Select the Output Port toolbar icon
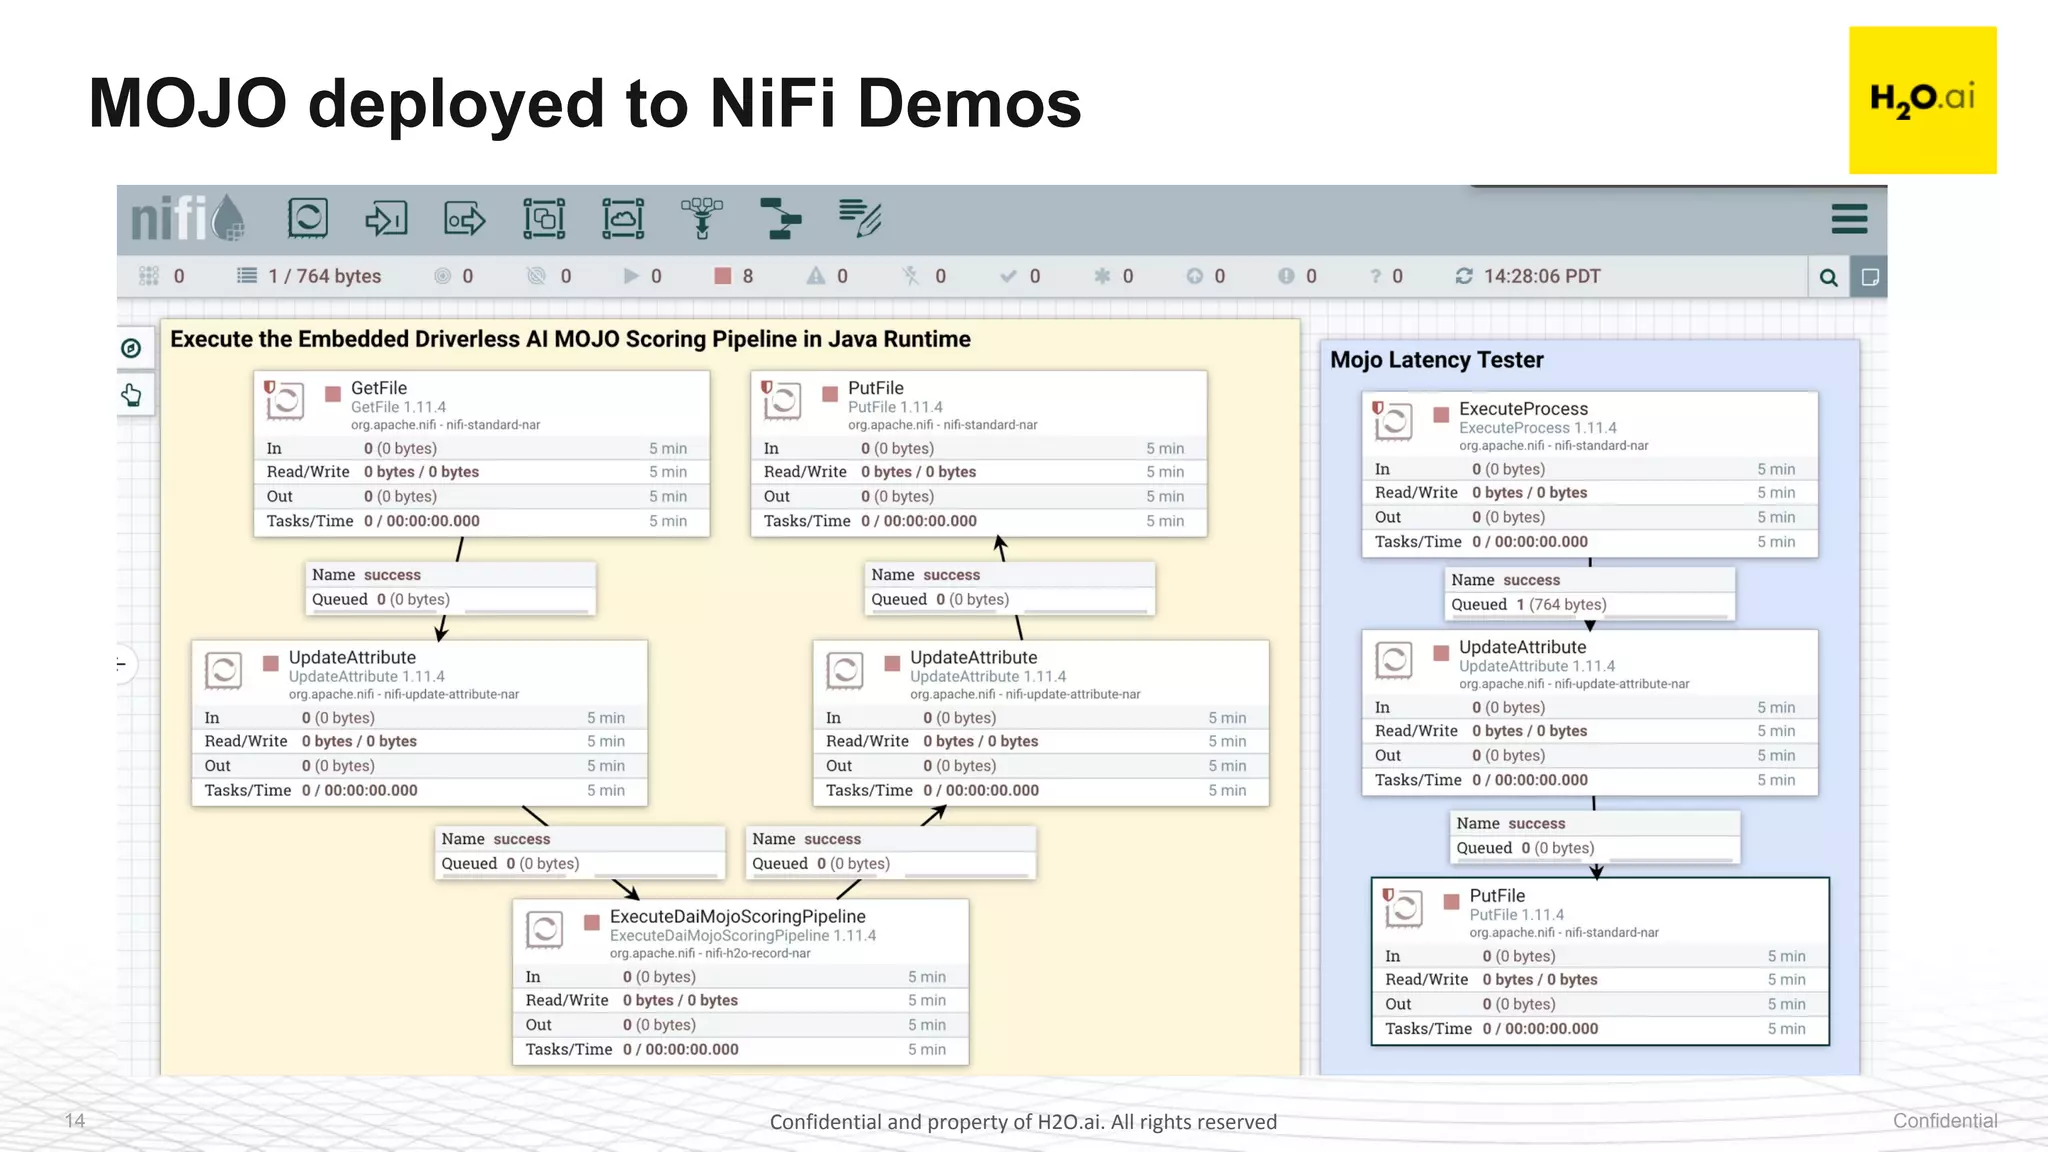 tap(465, 218)
